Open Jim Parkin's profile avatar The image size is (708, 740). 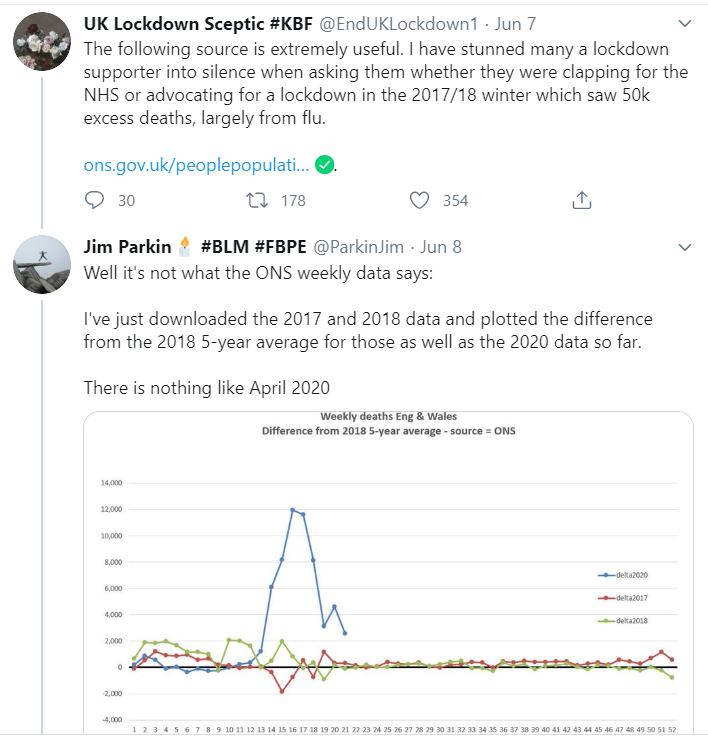pos(41,264)
